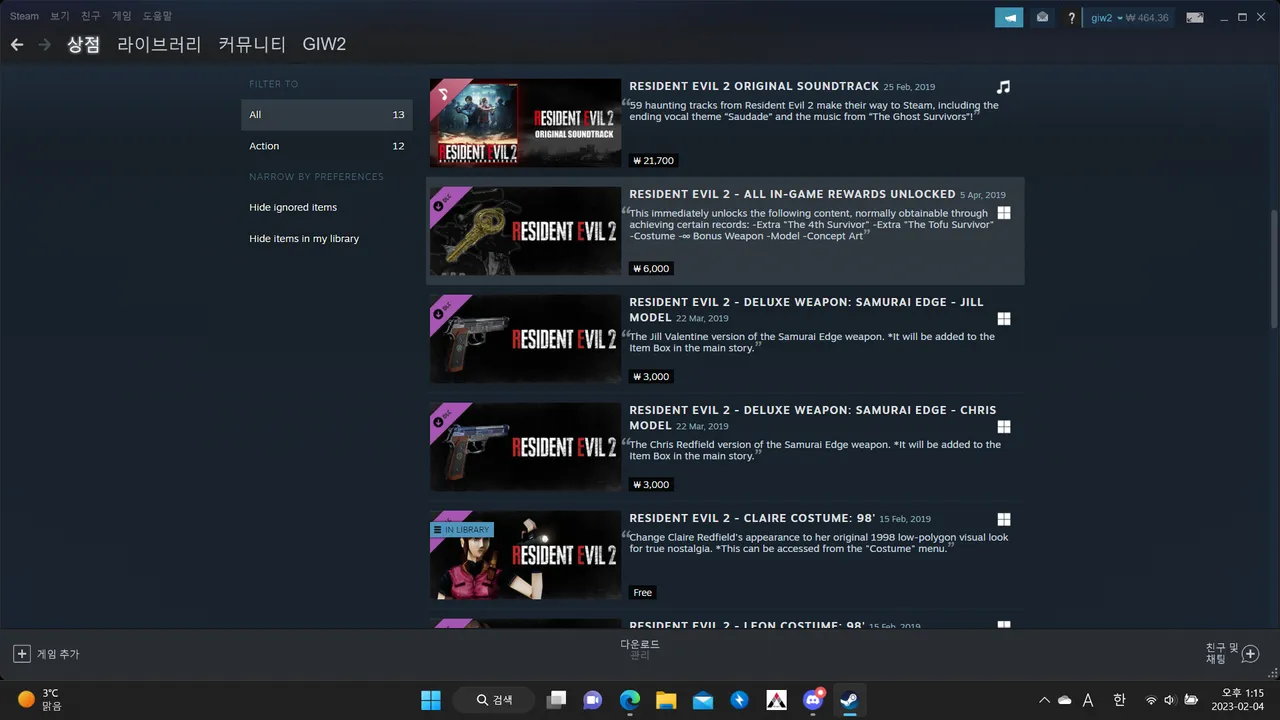Open the 게임 menu
This screenshot has height=720, width=1280.
121,16
